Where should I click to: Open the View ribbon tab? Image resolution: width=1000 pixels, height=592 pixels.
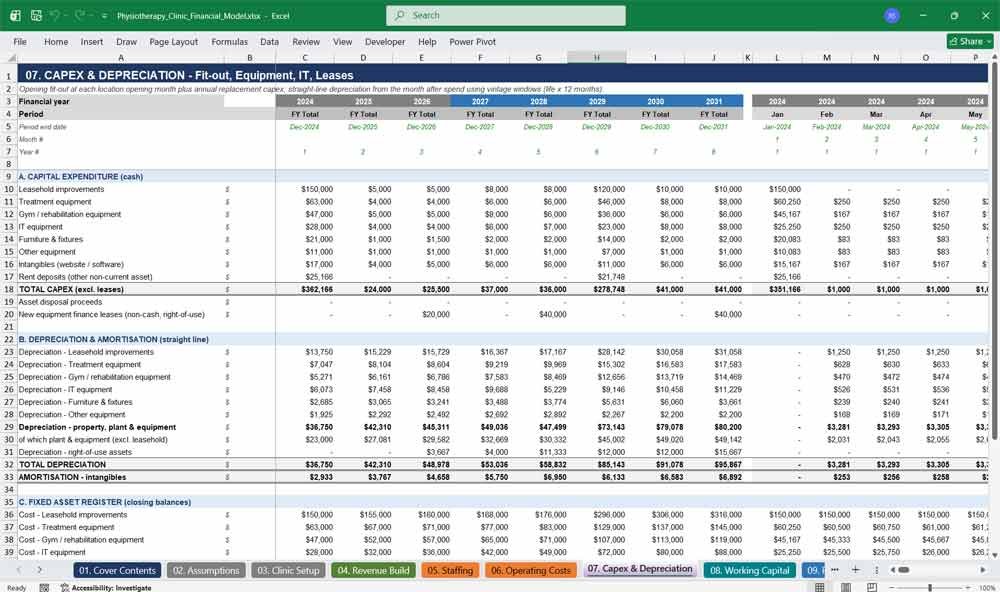point(342,41)
